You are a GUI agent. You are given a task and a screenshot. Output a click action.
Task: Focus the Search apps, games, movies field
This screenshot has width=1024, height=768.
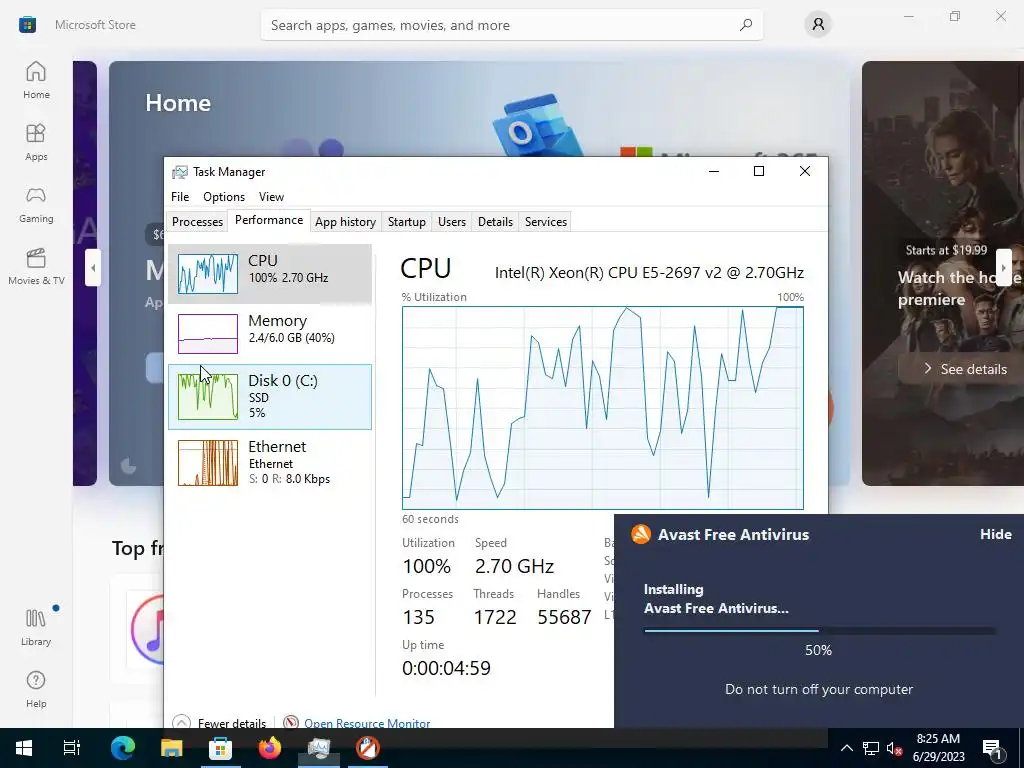pyautogui.click(x=511, y=25)
